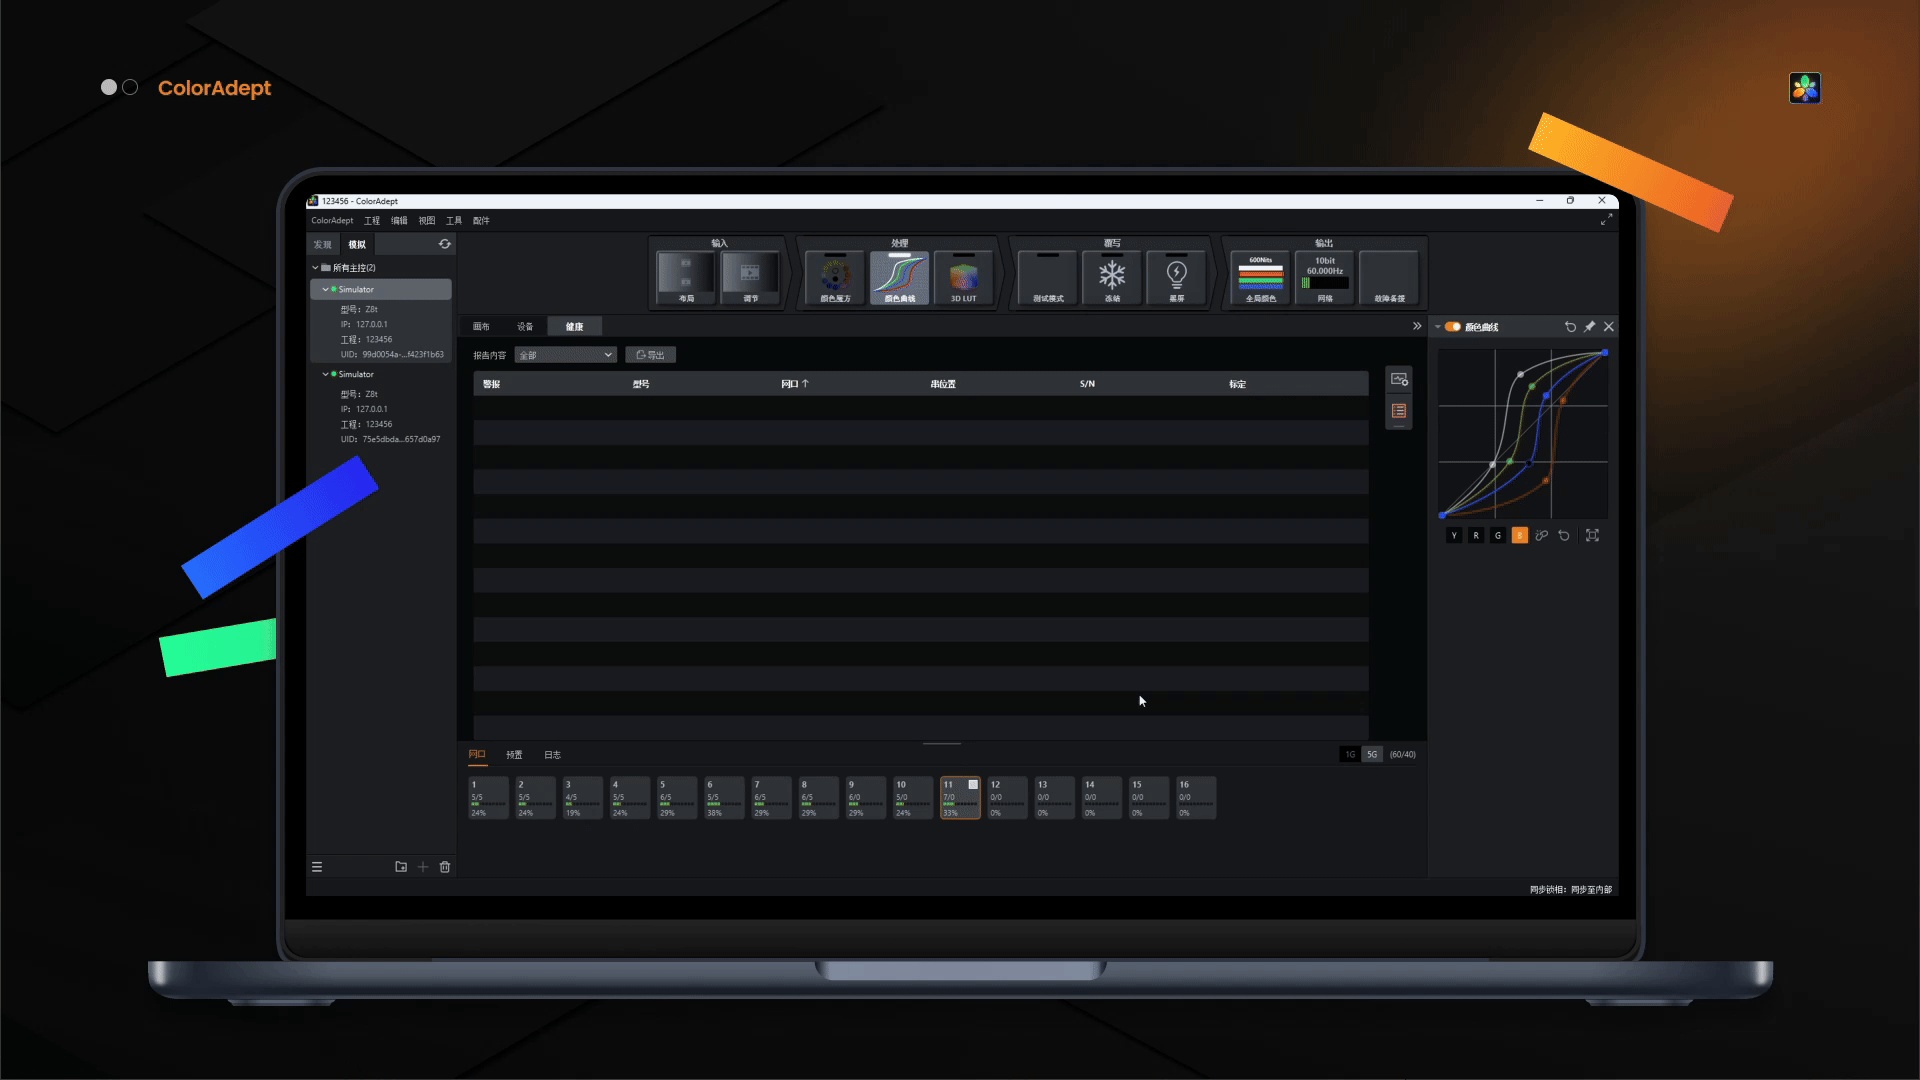This screenshot has height=1080, width=1920.
Task: Click the 导出 export button
Action: pos(650,355)
